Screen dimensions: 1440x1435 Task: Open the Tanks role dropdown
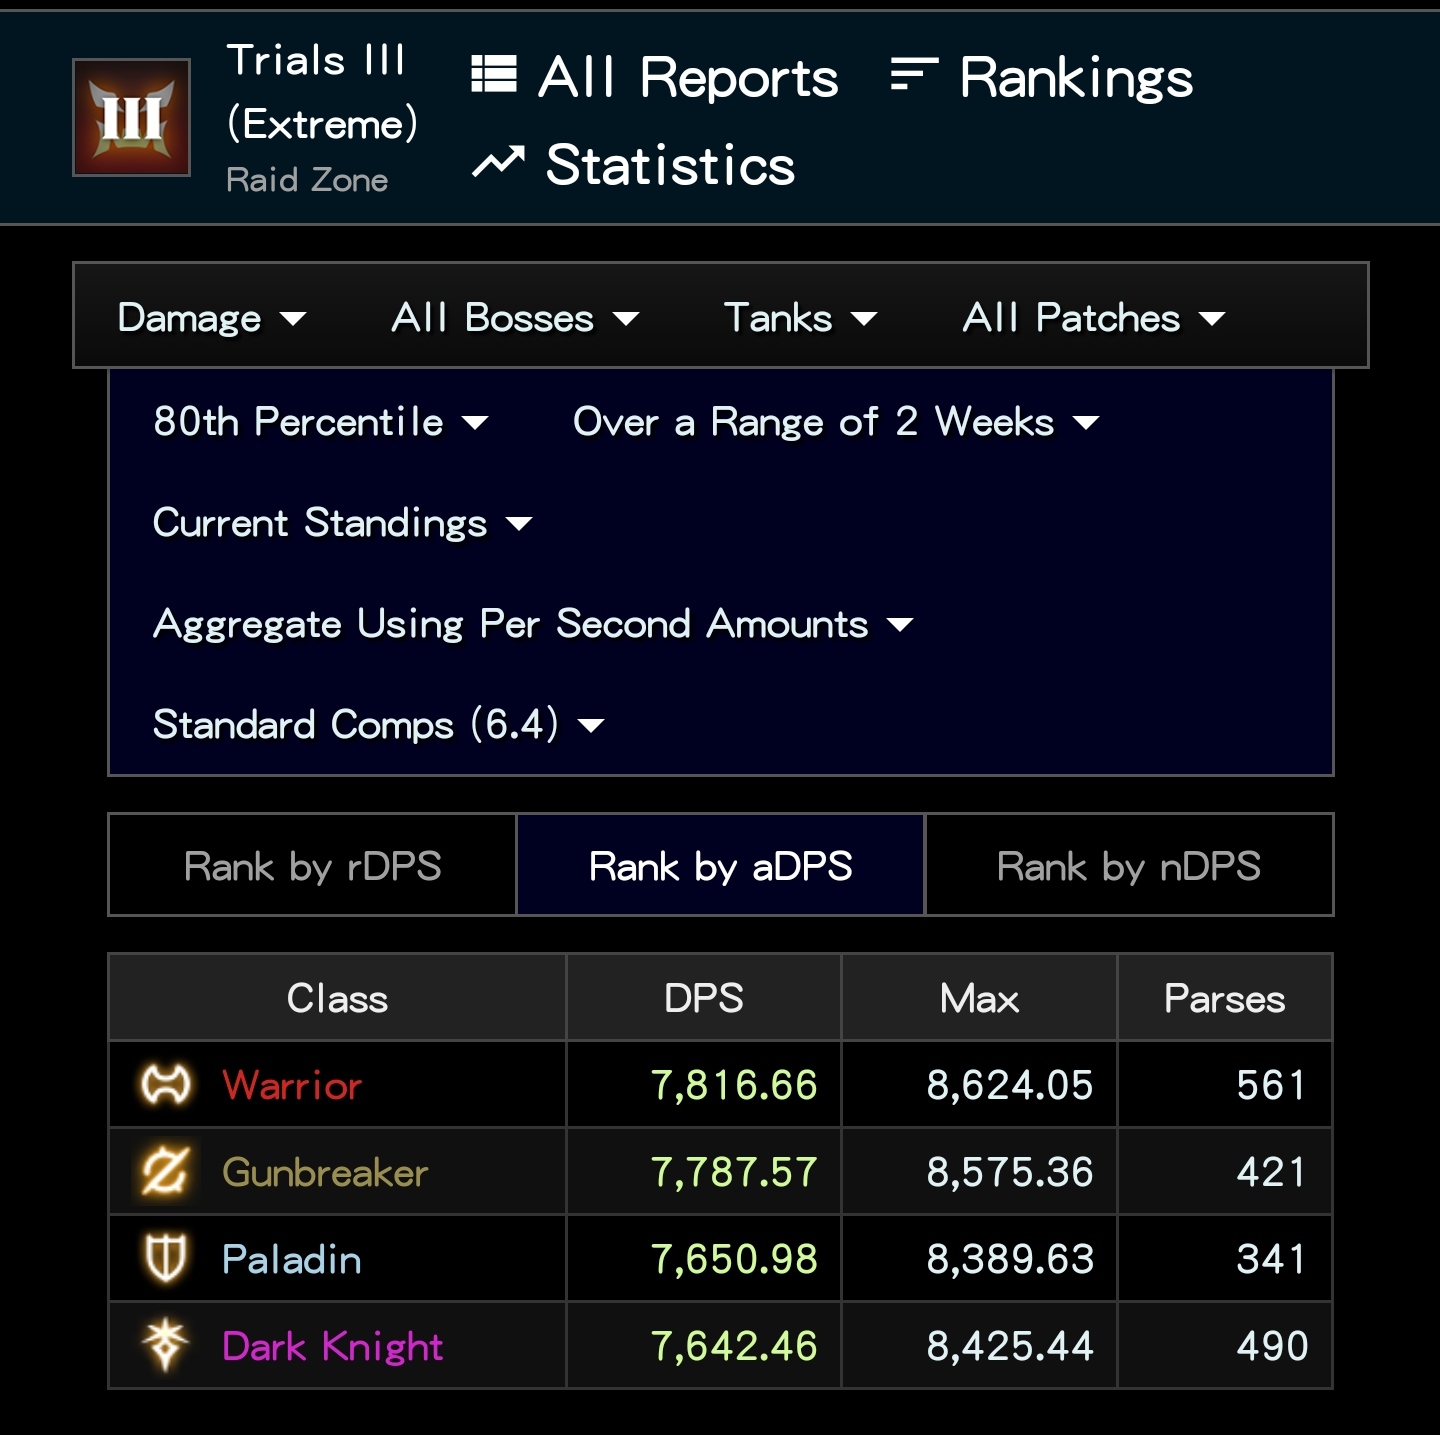800,318
